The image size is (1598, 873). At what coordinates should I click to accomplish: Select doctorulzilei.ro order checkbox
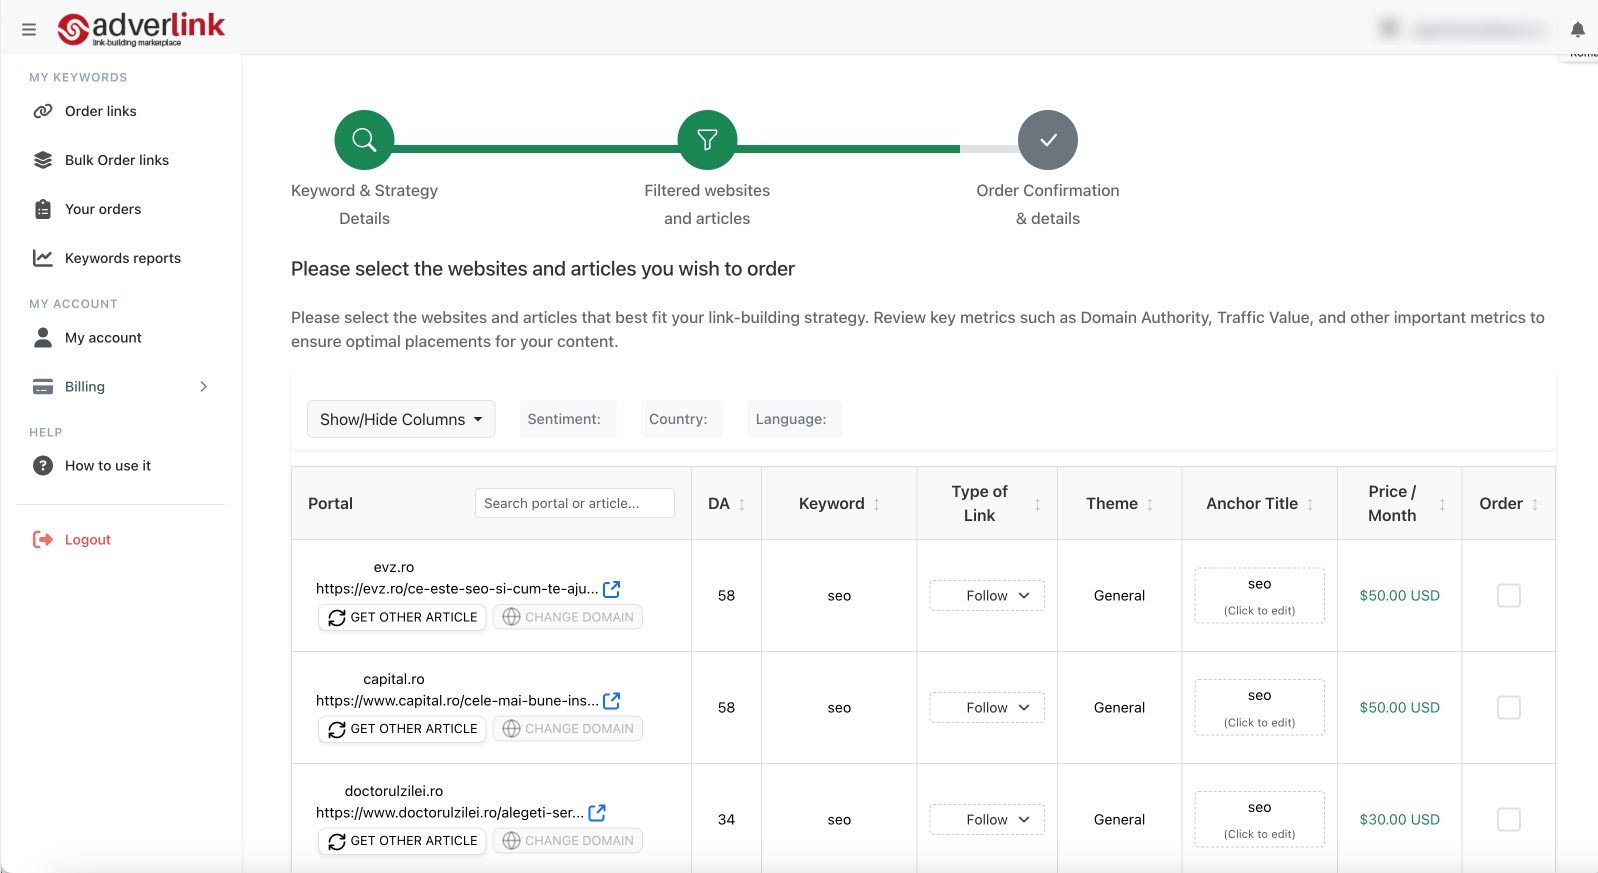pos(1508,820)
